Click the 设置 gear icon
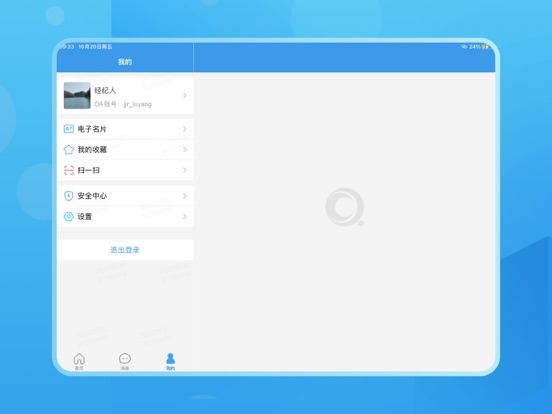The width and height of the screenshot is (552, 414). point(69,217)
